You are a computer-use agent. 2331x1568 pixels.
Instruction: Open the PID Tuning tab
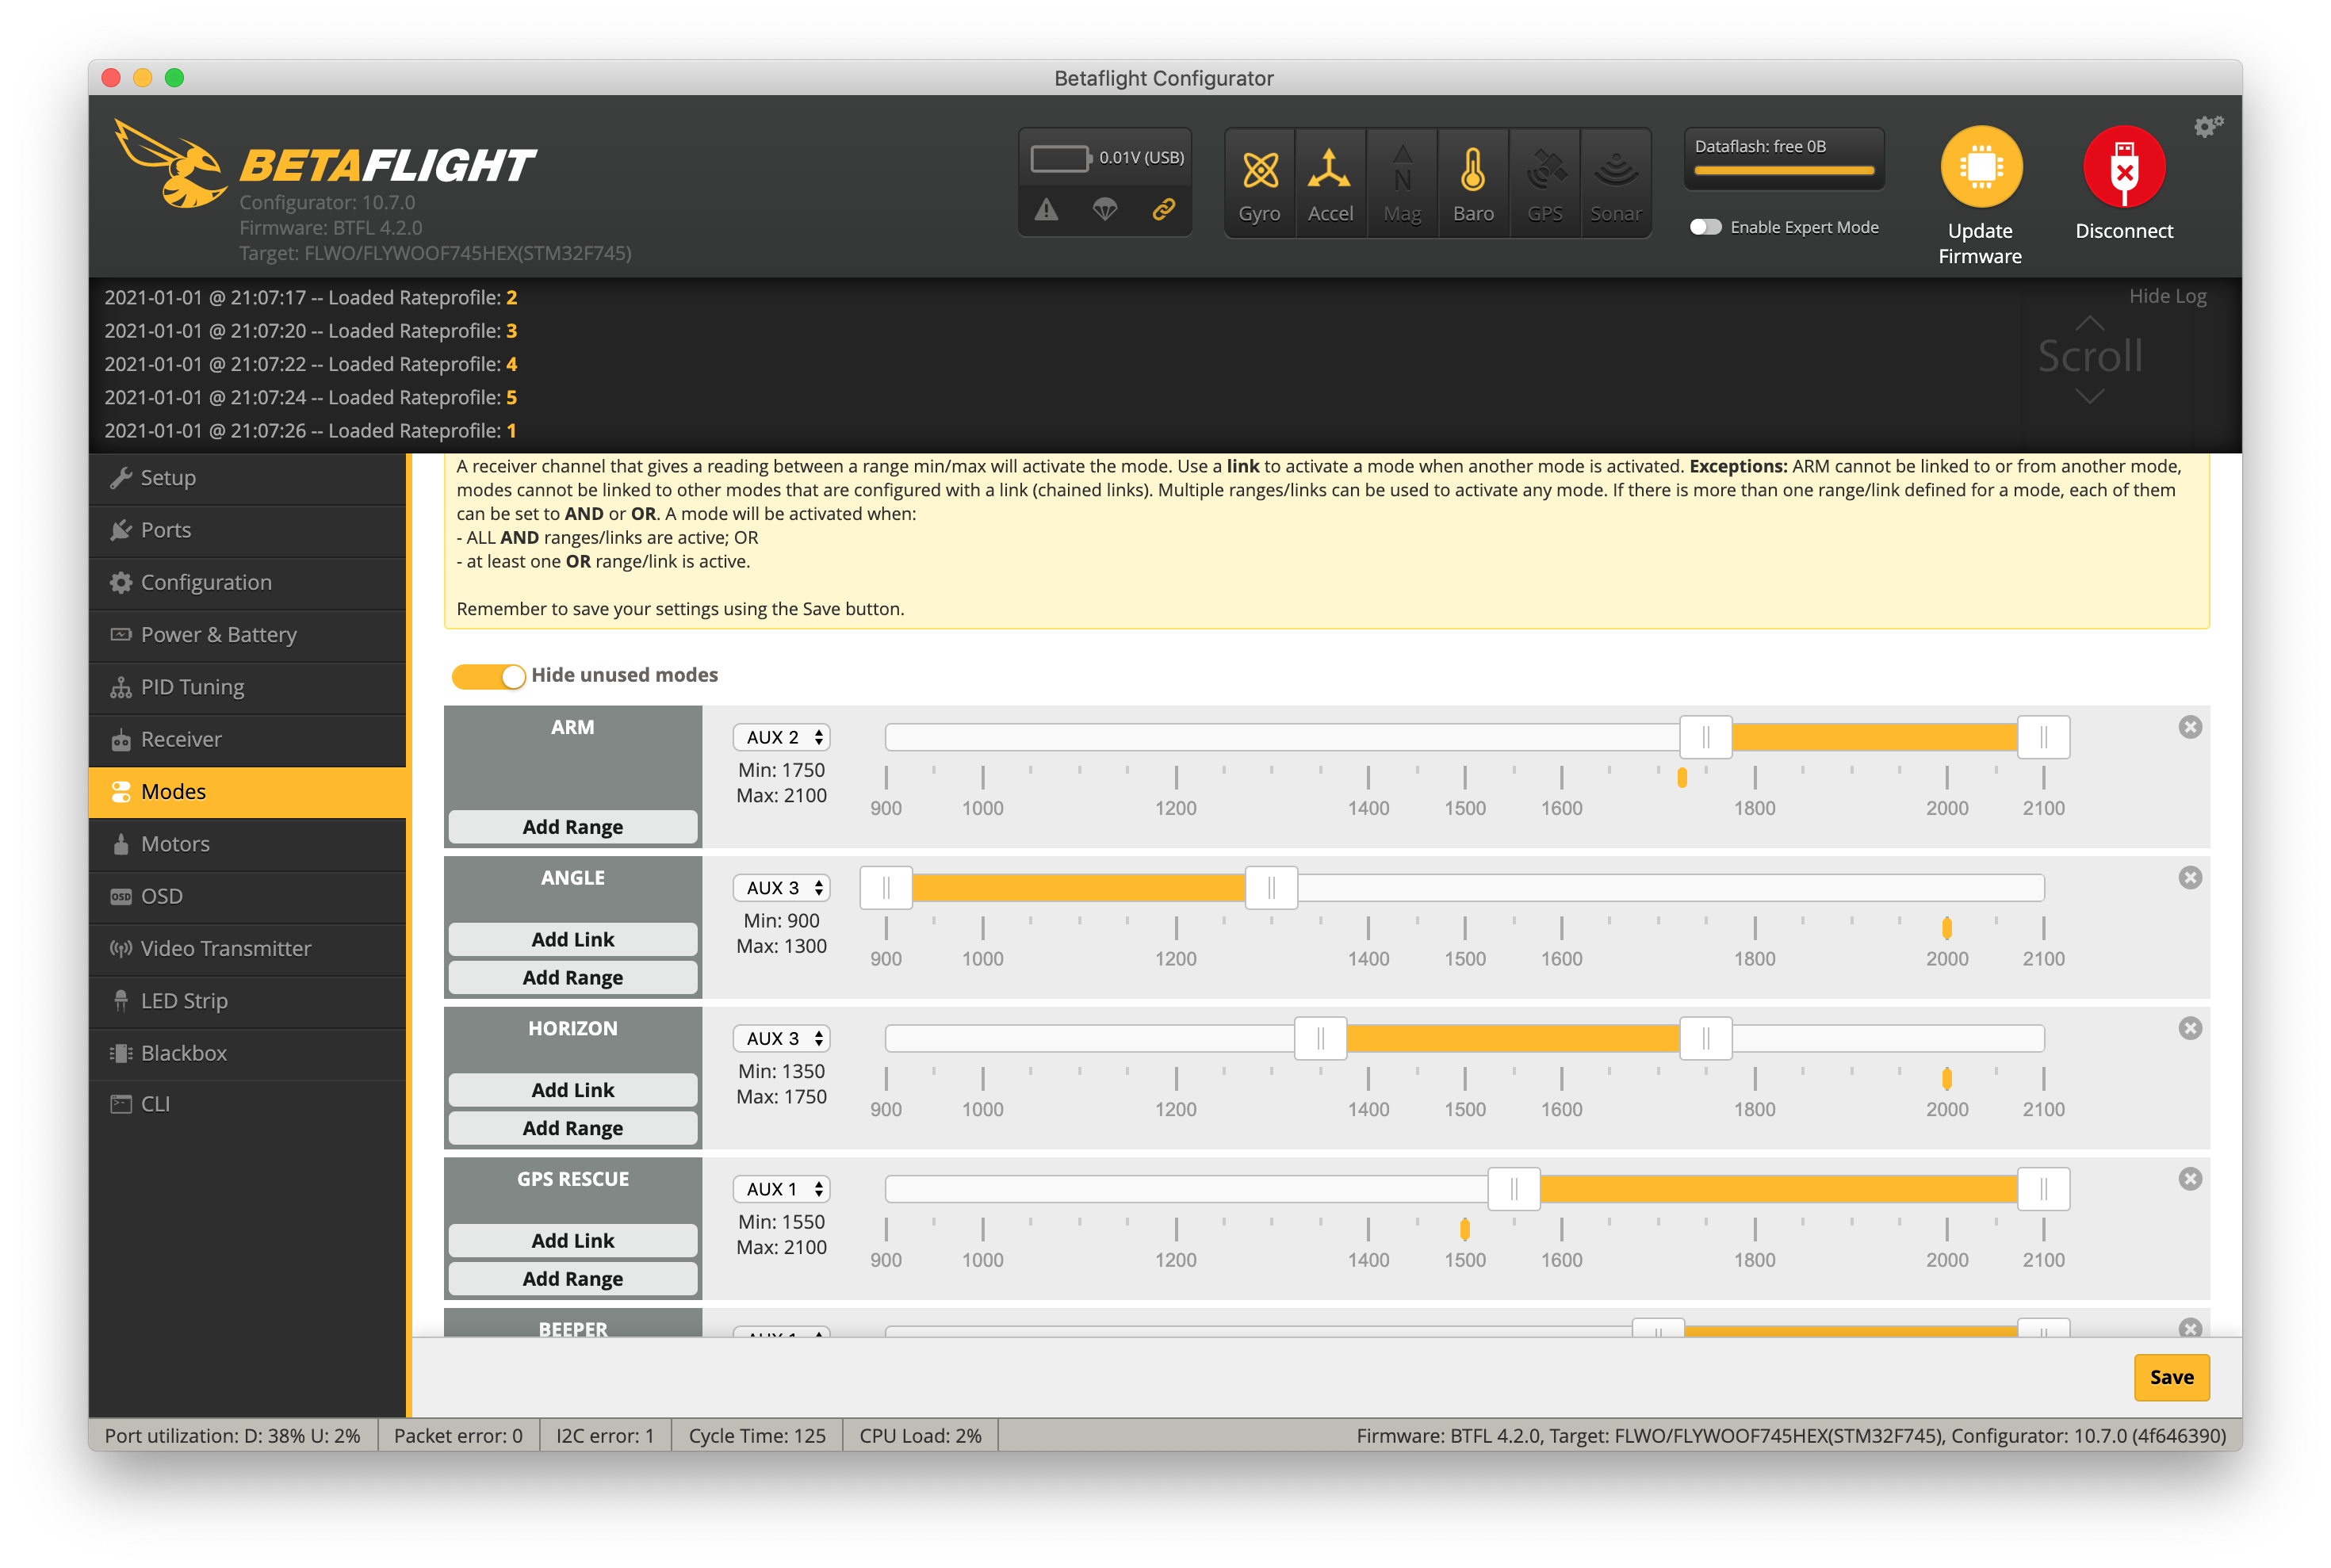[x=247, y=687]
